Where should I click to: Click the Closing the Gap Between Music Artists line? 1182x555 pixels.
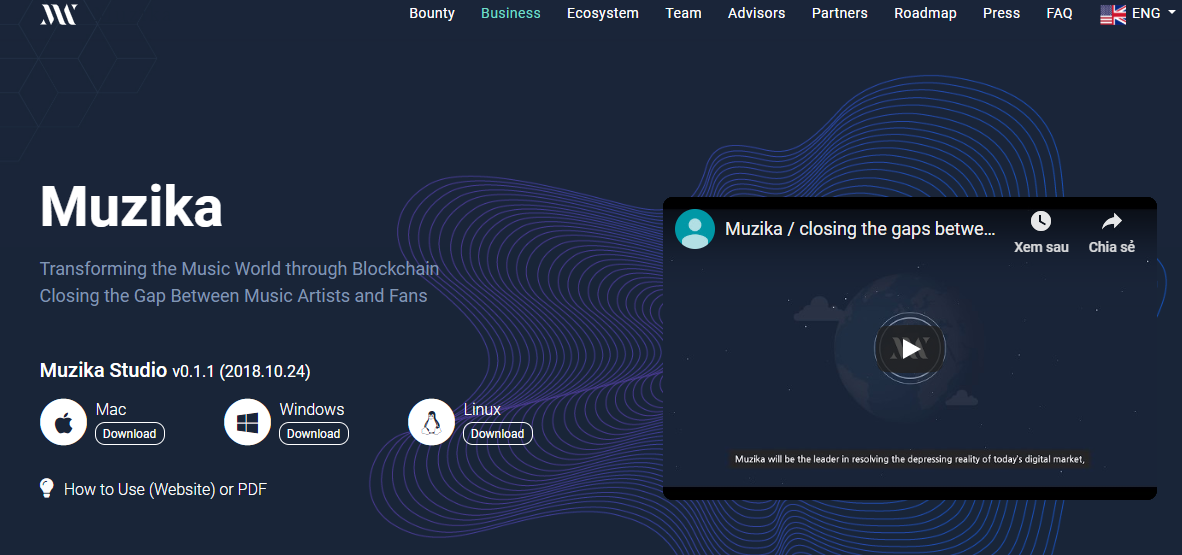point(233,296)
